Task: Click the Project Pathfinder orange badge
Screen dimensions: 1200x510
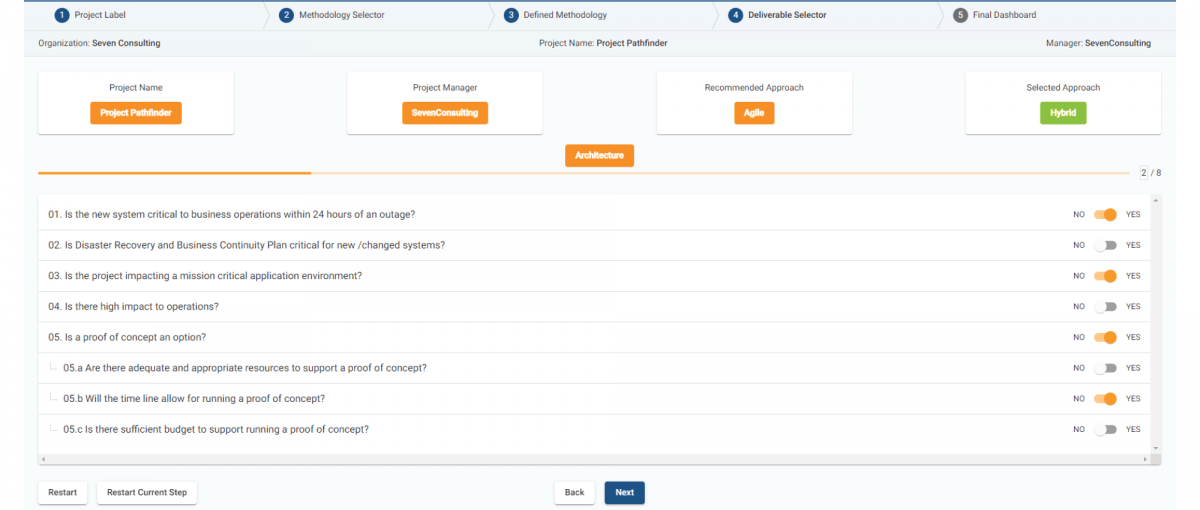Action: click(136, 113)
